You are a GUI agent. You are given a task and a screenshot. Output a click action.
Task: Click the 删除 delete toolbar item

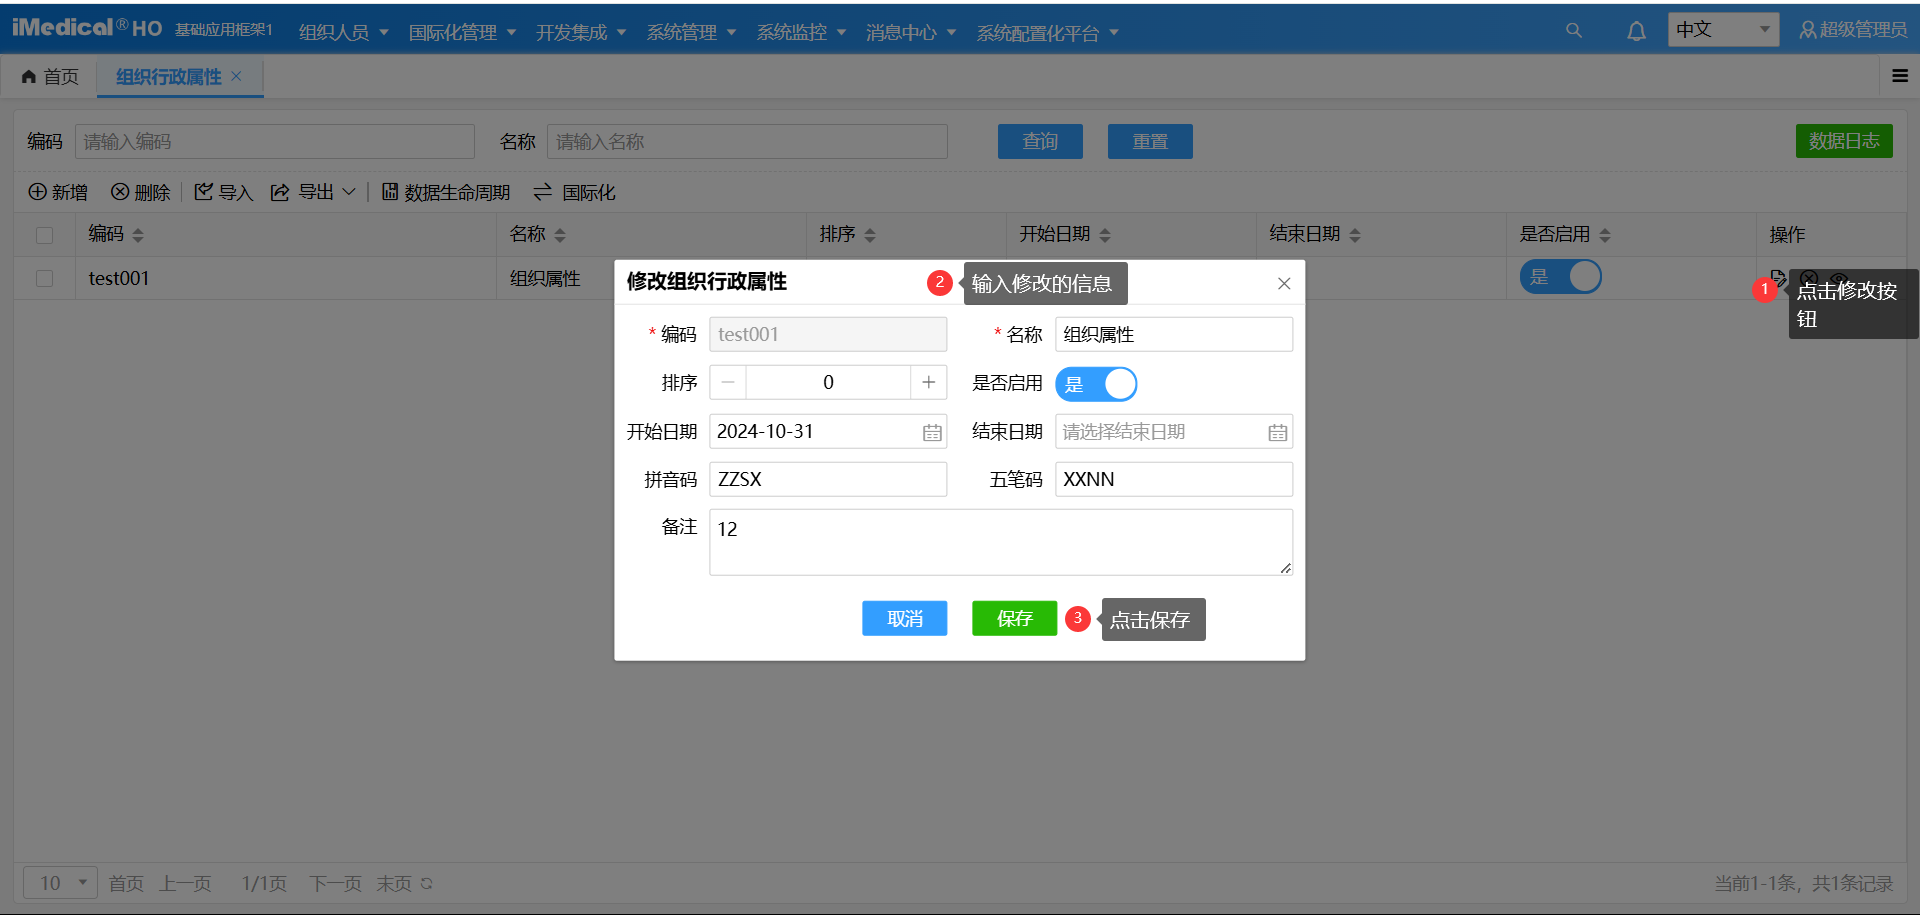(140, 192)
